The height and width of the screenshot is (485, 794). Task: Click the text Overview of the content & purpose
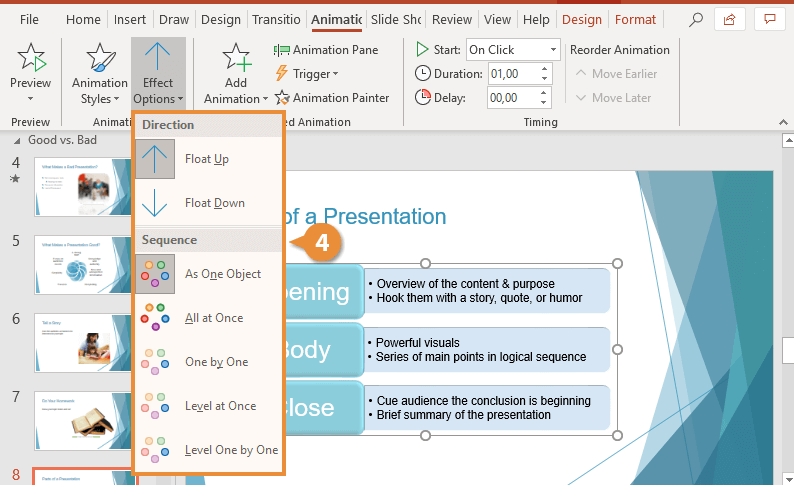coord(465,284)
